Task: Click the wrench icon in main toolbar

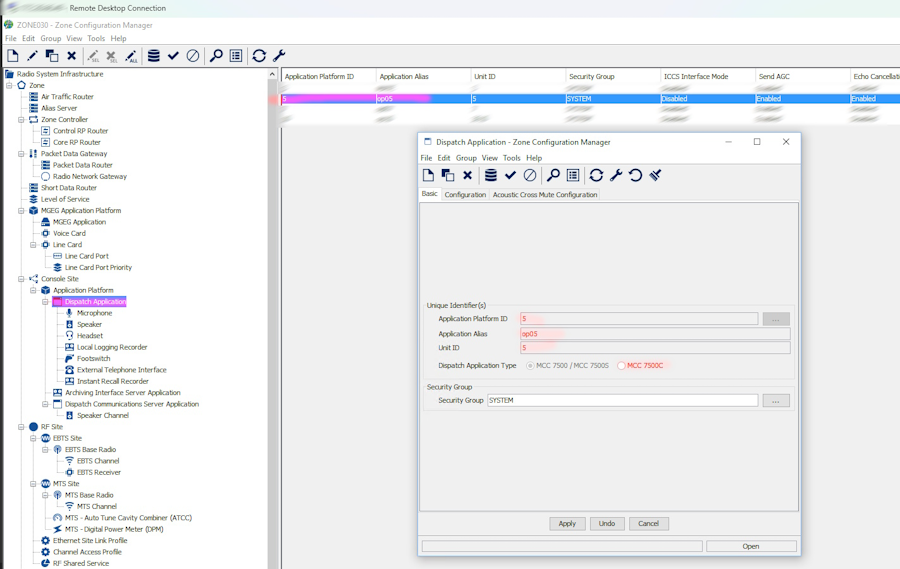Action: click(x=279, y=56)
